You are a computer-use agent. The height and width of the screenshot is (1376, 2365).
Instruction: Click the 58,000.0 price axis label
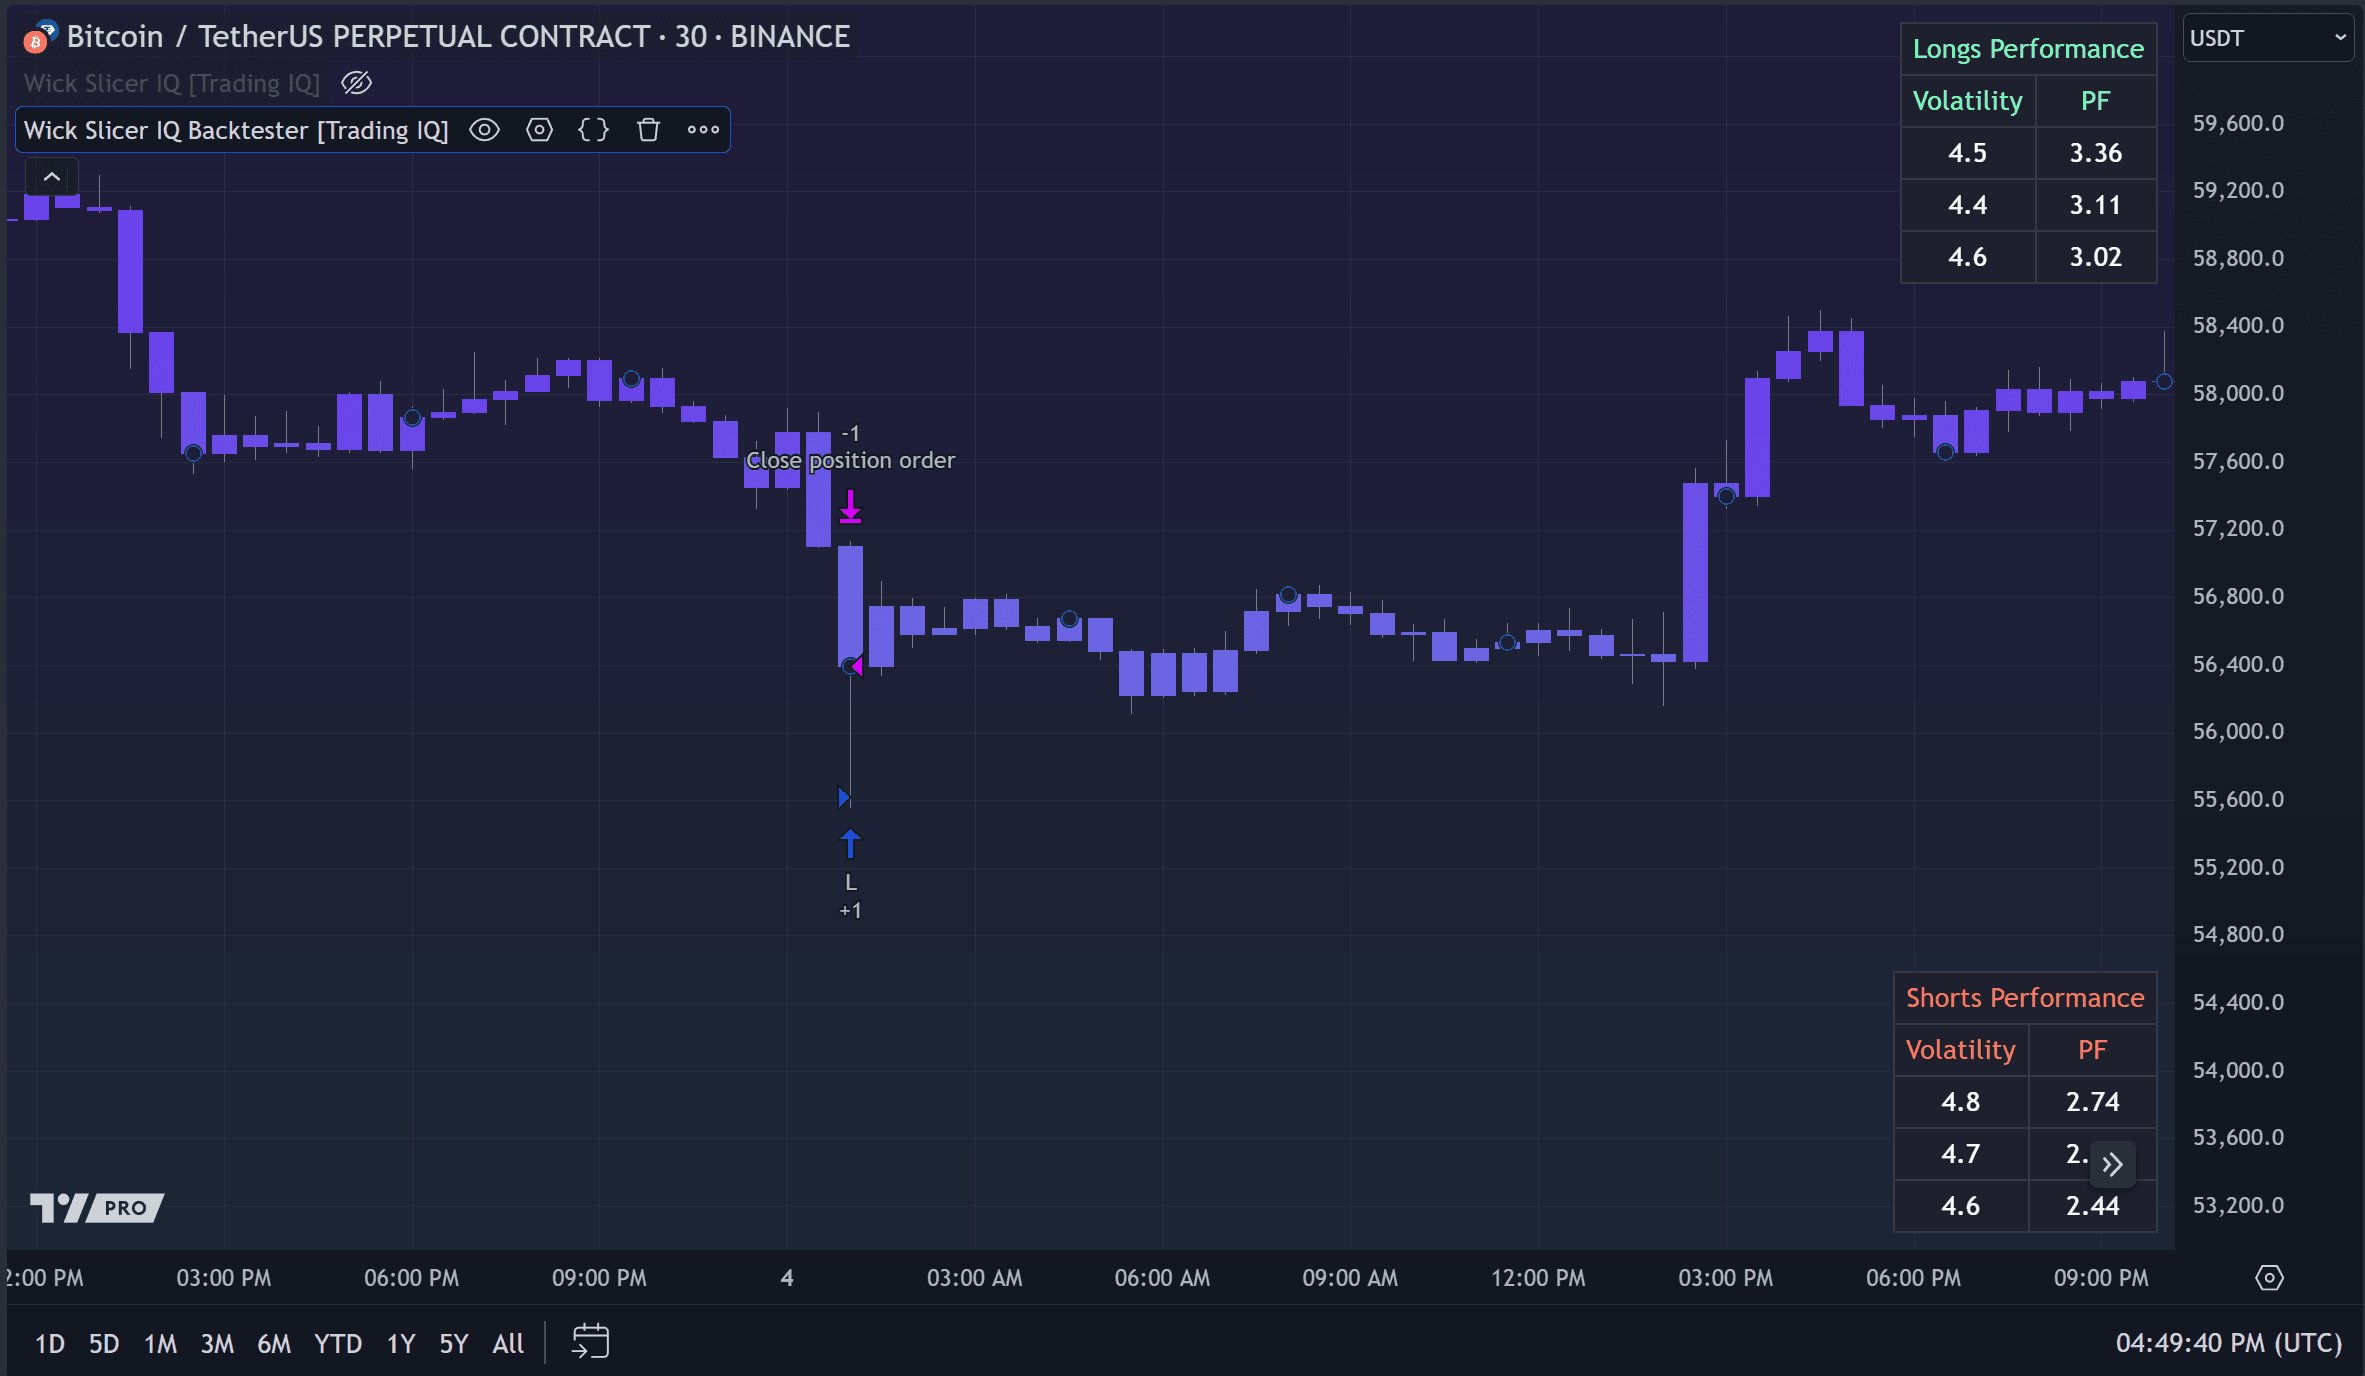[x=2238, y=393]
